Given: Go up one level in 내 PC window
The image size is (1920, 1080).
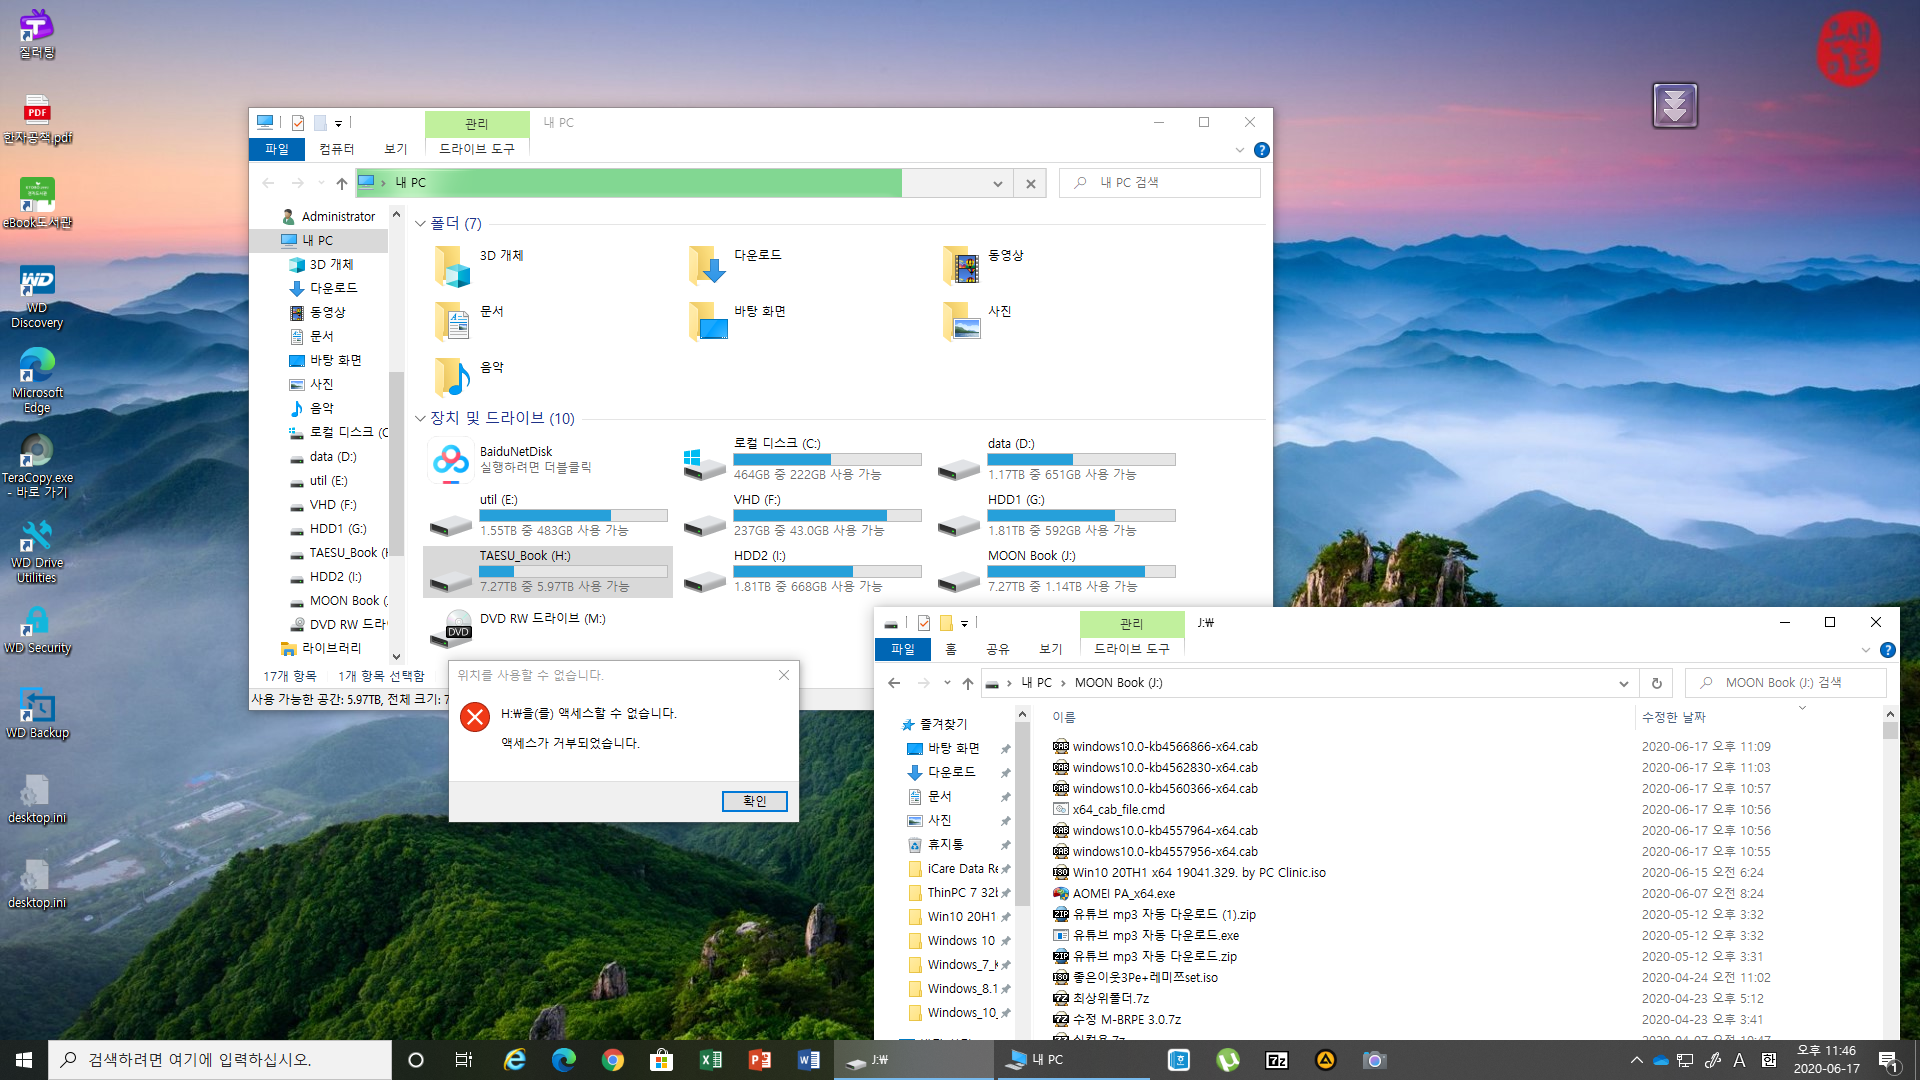Looking at the screenshot, I should (342, 183).
